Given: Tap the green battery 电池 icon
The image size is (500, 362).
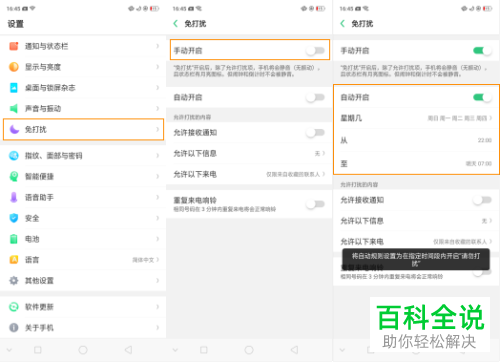Looking at the screenshot, I should pos(14,239).
